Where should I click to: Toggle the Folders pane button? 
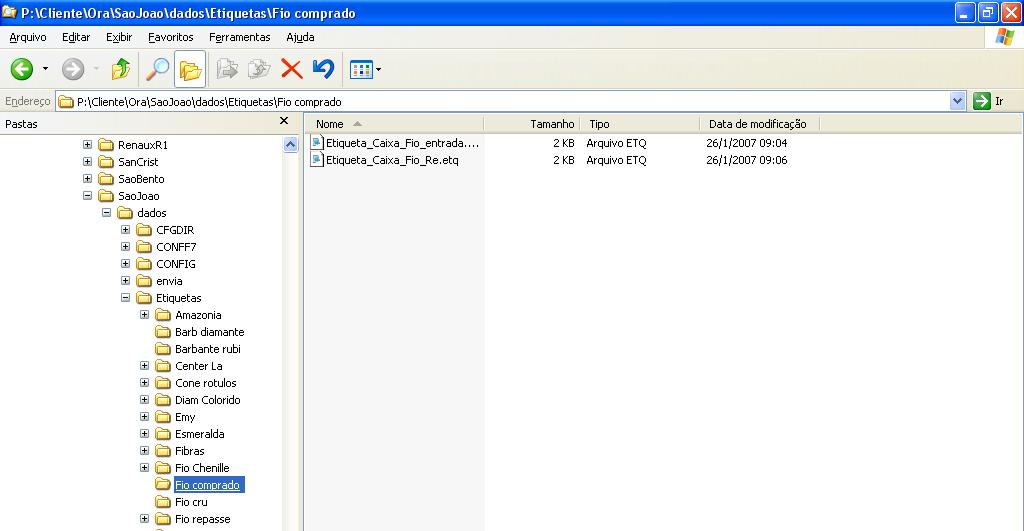[190, 69]
